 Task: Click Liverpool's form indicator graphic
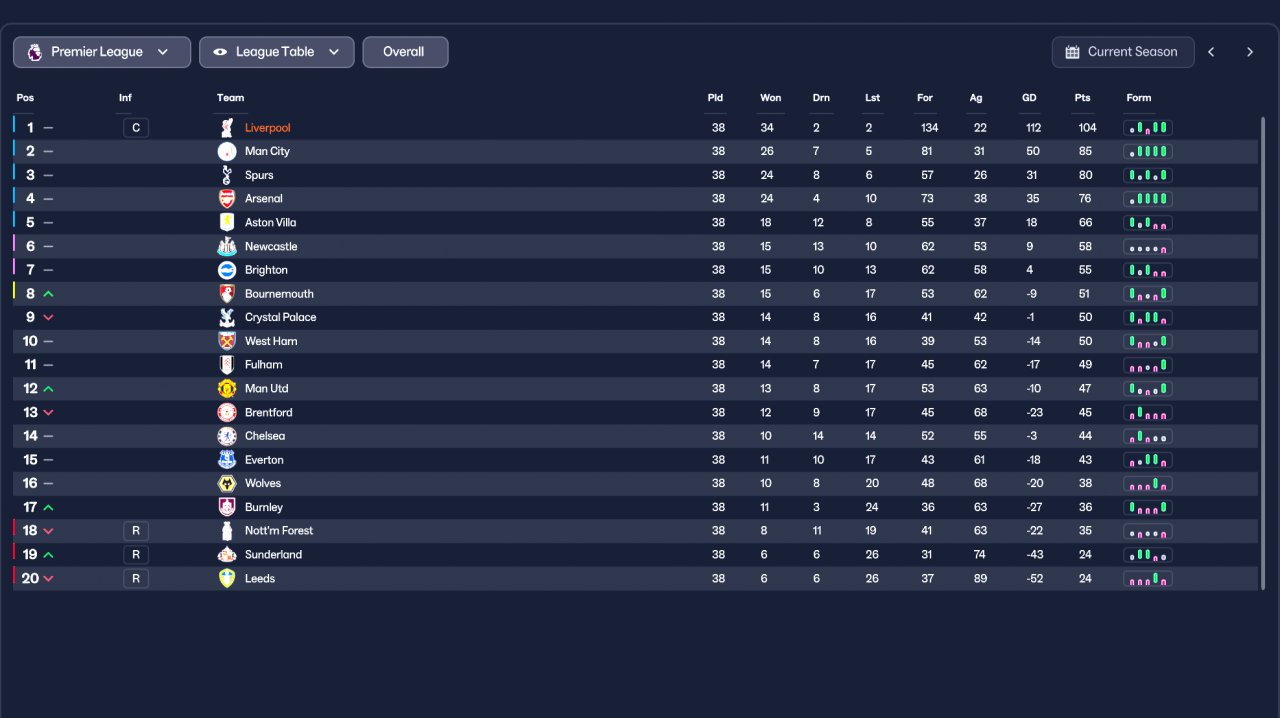tap(1148, 128)
